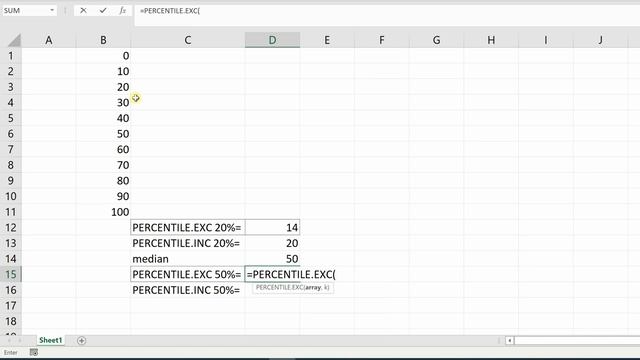
Task: Click cell containing value 30
Action: pos(103,102)
